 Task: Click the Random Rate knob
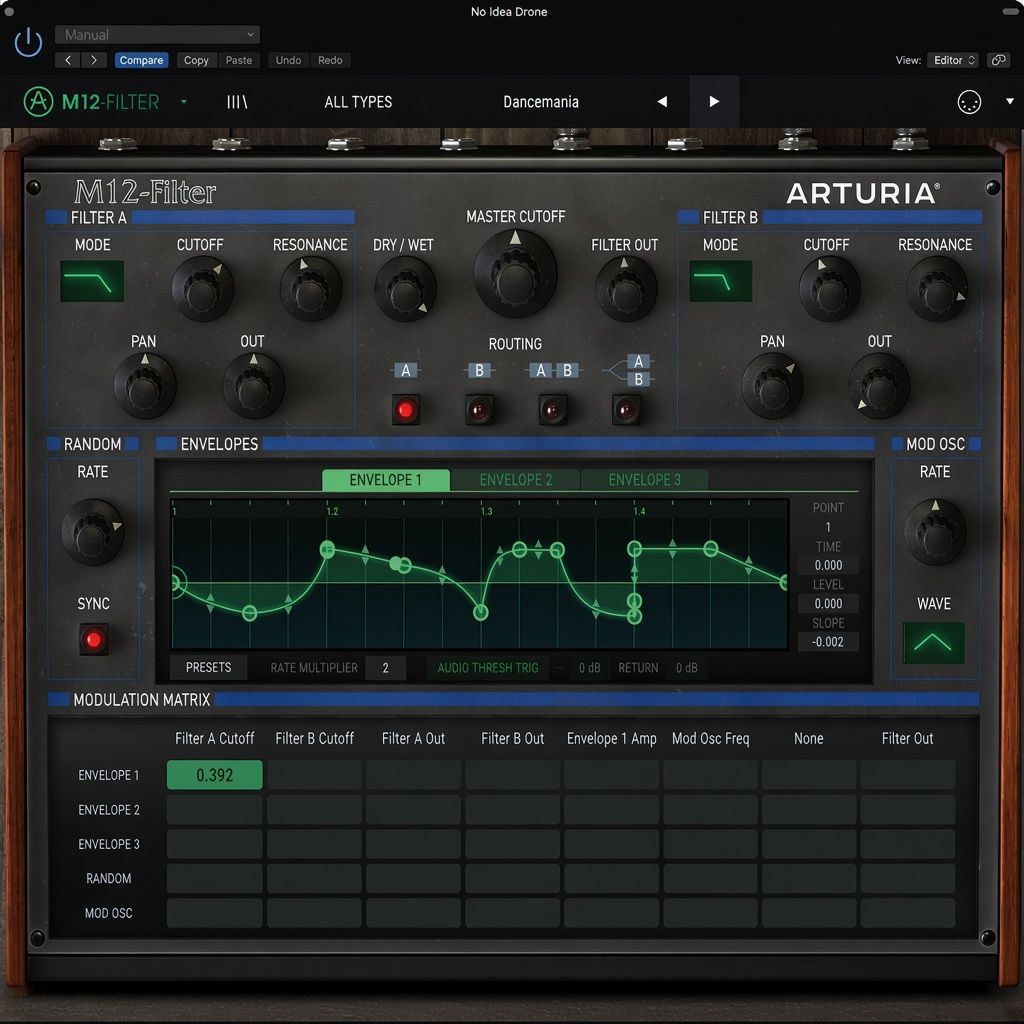click(92, 532)
